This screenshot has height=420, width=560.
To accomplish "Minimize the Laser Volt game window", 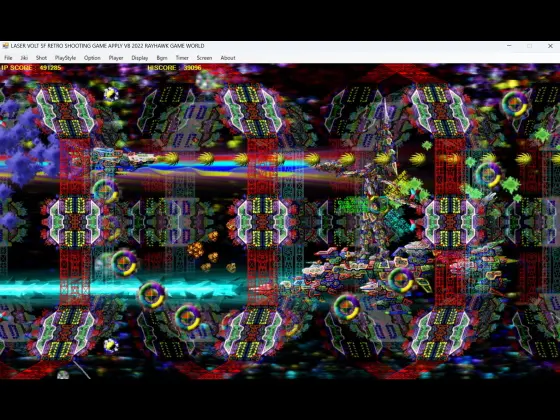I will (x=509, y=46).
